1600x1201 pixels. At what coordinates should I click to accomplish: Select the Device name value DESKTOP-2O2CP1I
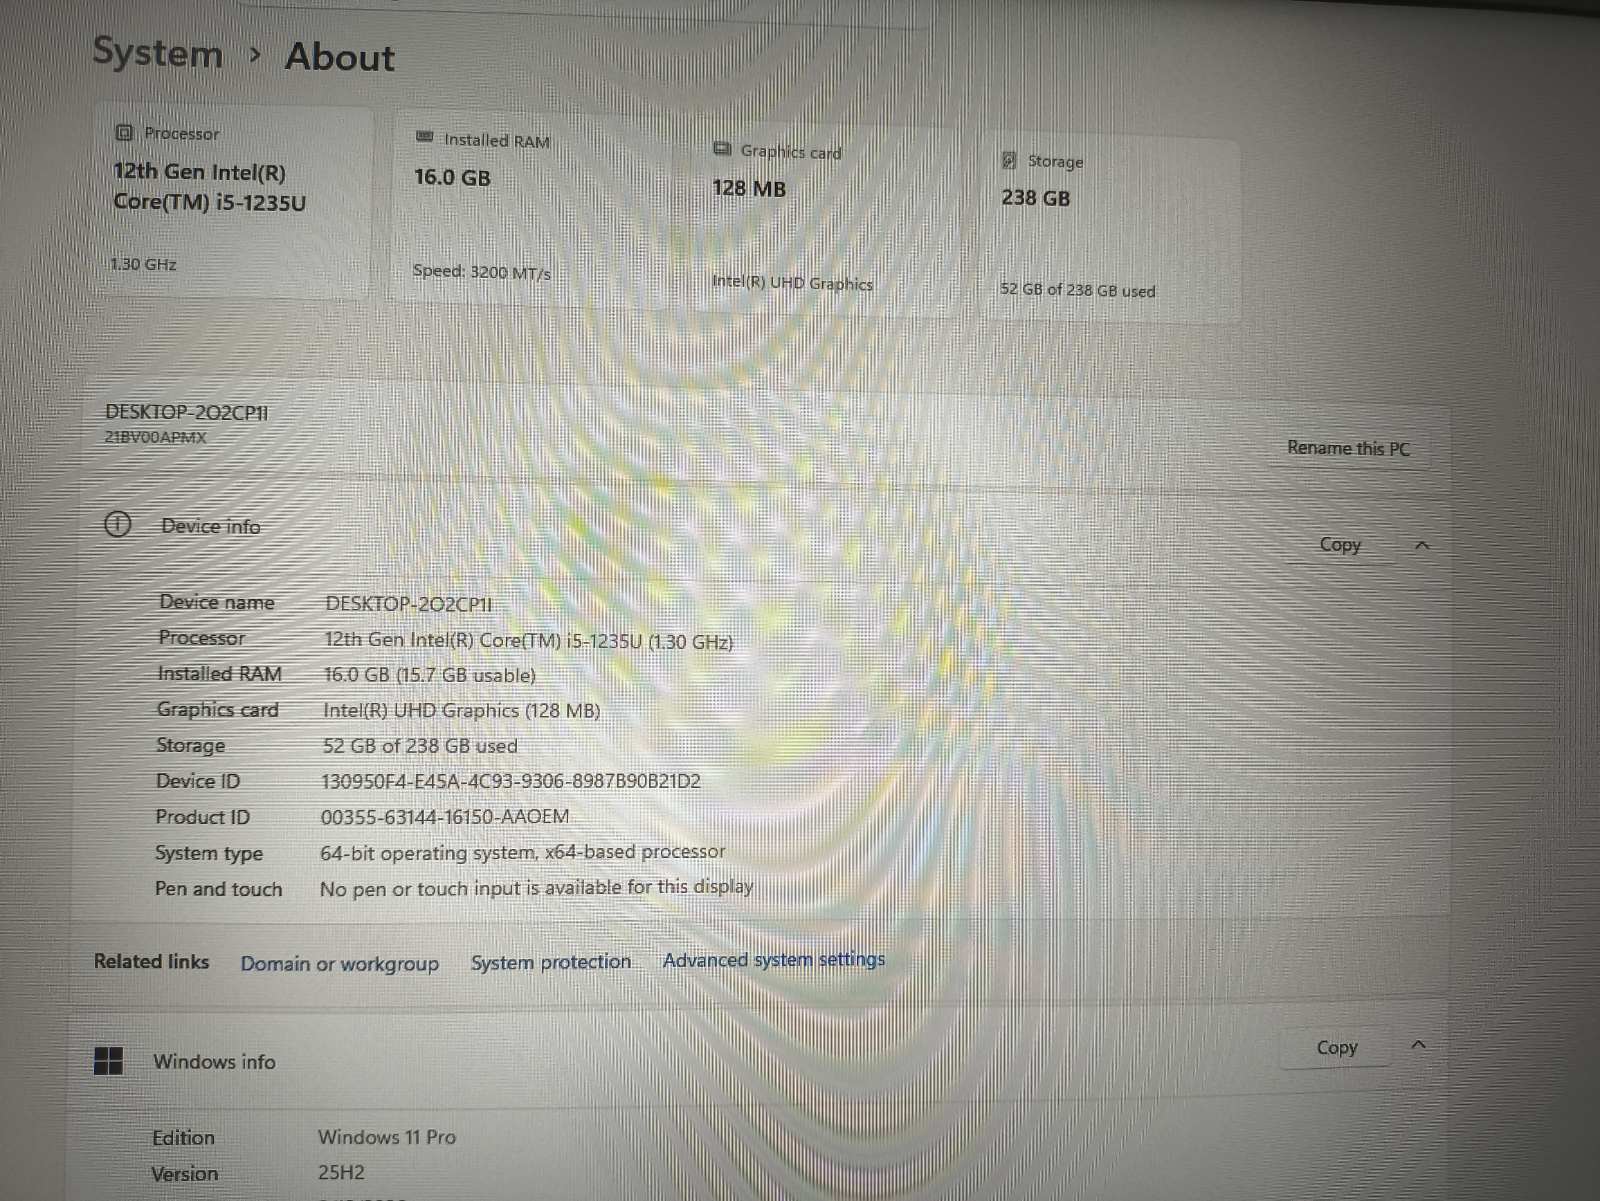tap(409, 605)
